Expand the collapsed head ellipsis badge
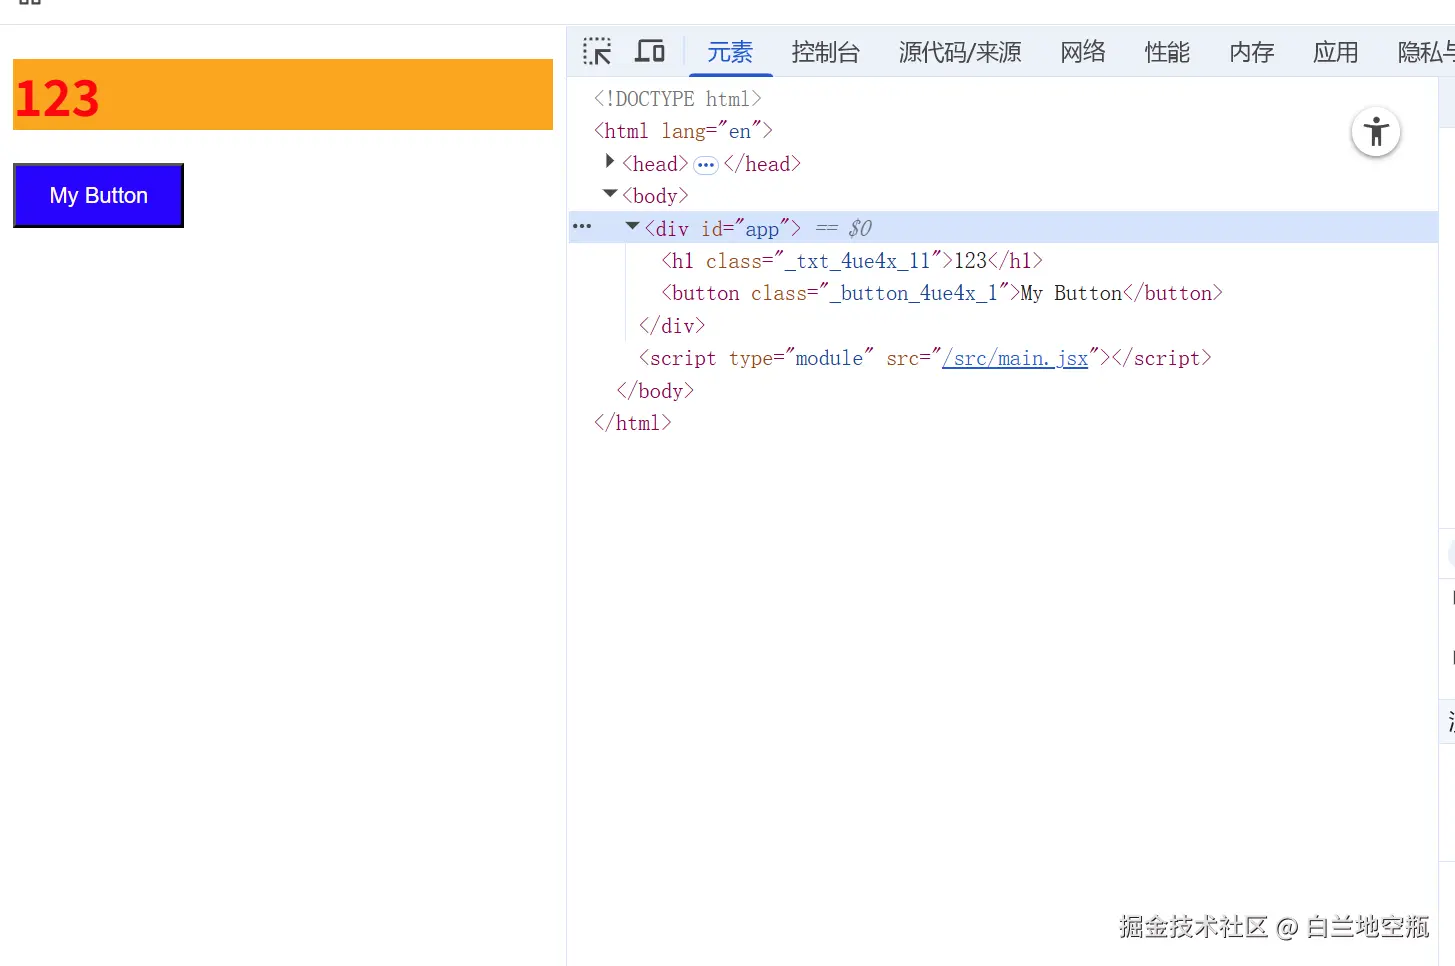The image size is (1455, 966). [706, 165]
